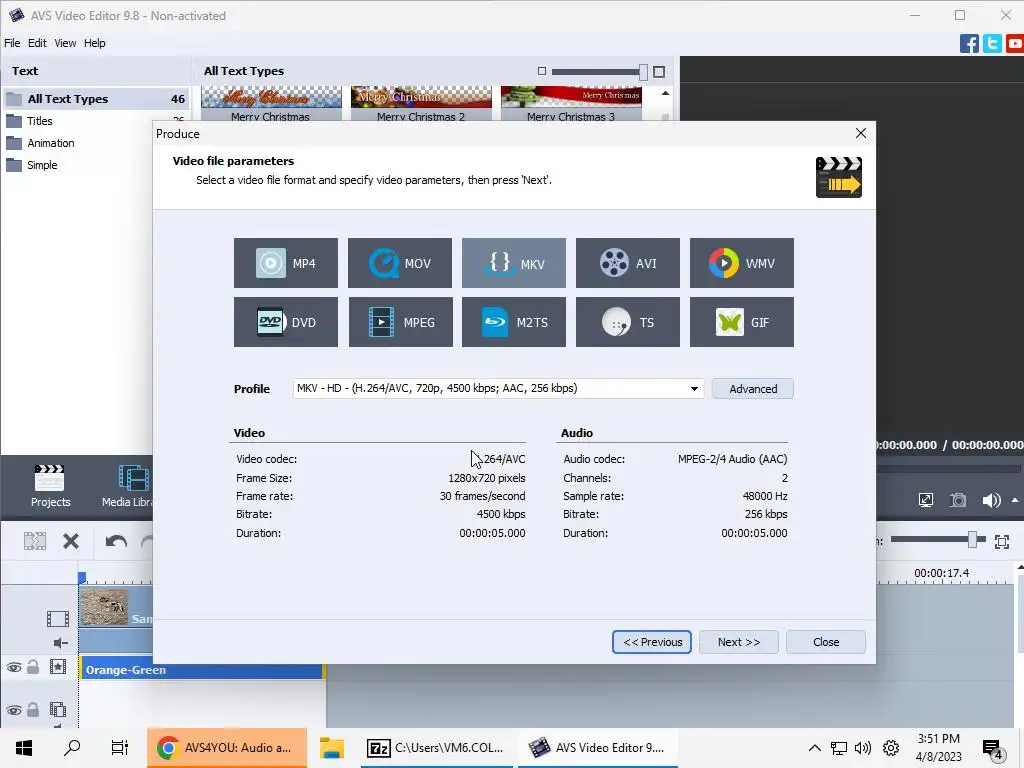This screenshot has height=768, width=1024.
Task: Click the preview volume speaker icon
Action: point(991,500)
